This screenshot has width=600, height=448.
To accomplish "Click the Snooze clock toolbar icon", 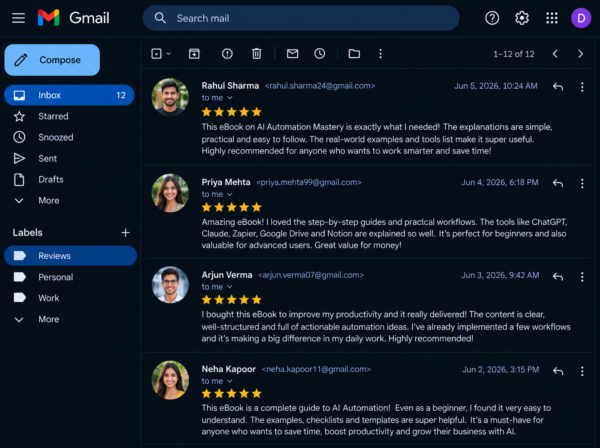I will click(320, 54).
